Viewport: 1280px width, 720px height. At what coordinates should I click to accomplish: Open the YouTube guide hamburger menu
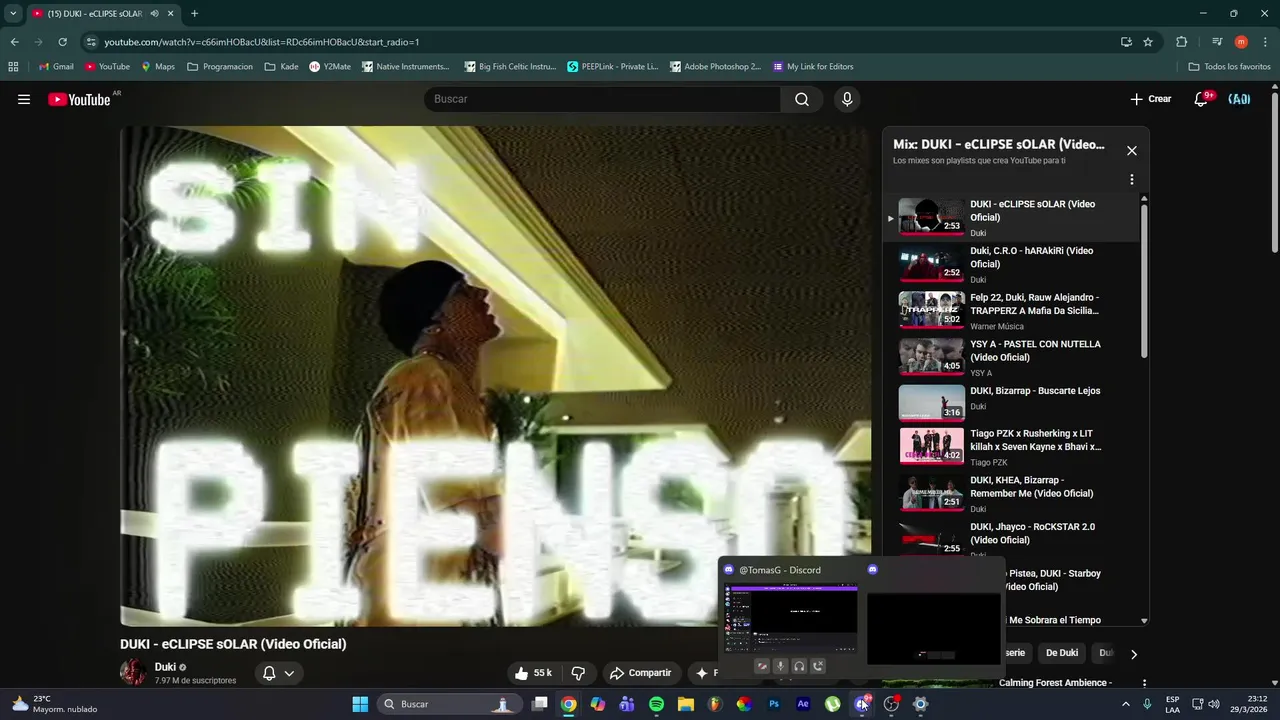pyautogui.click(x=24, y=99)
